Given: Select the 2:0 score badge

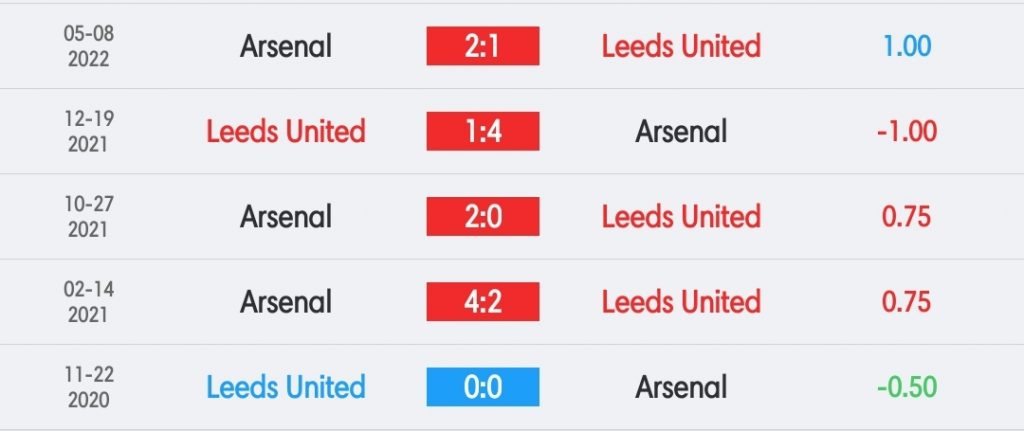Looking at the screenshot, I should pyautogui.click(x=483, y=216).
